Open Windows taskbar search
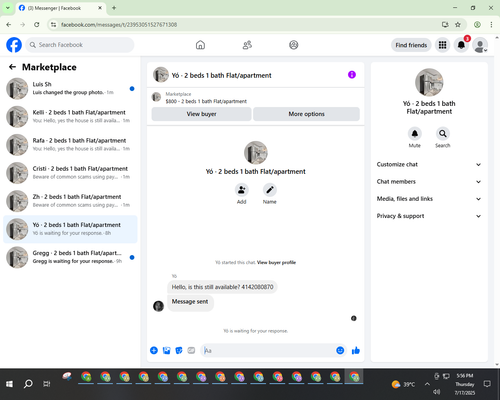 click(x=28, y=384)
